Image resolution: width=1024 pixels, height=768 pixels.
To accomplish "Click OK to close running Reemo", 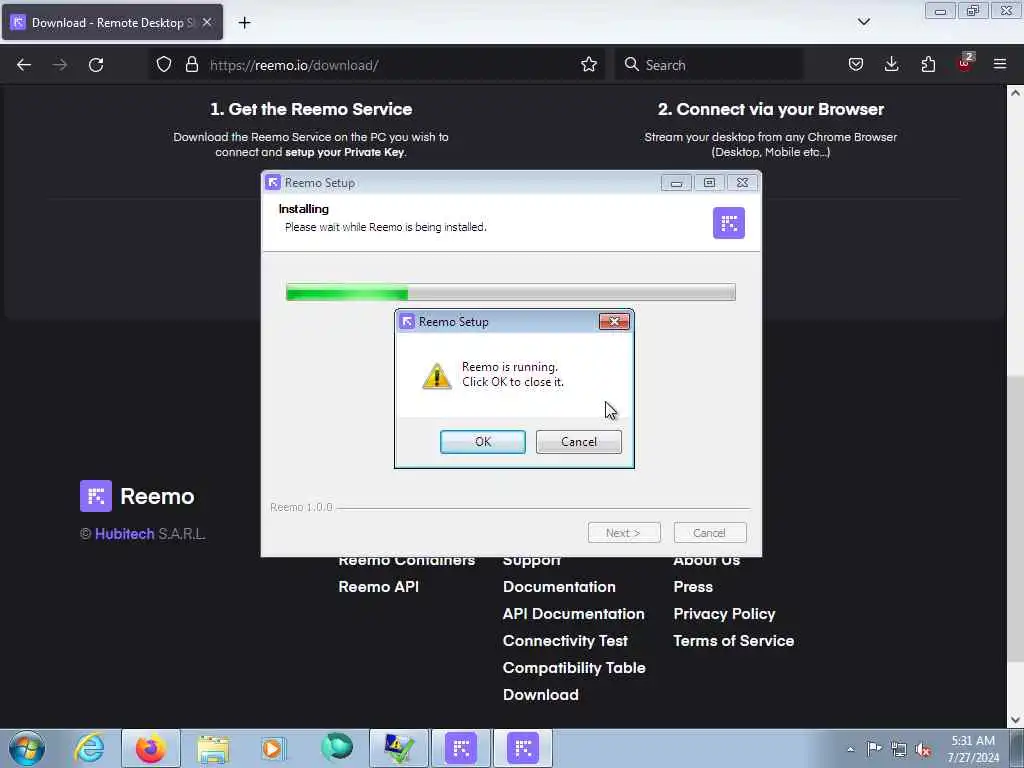I will point(483,441).
